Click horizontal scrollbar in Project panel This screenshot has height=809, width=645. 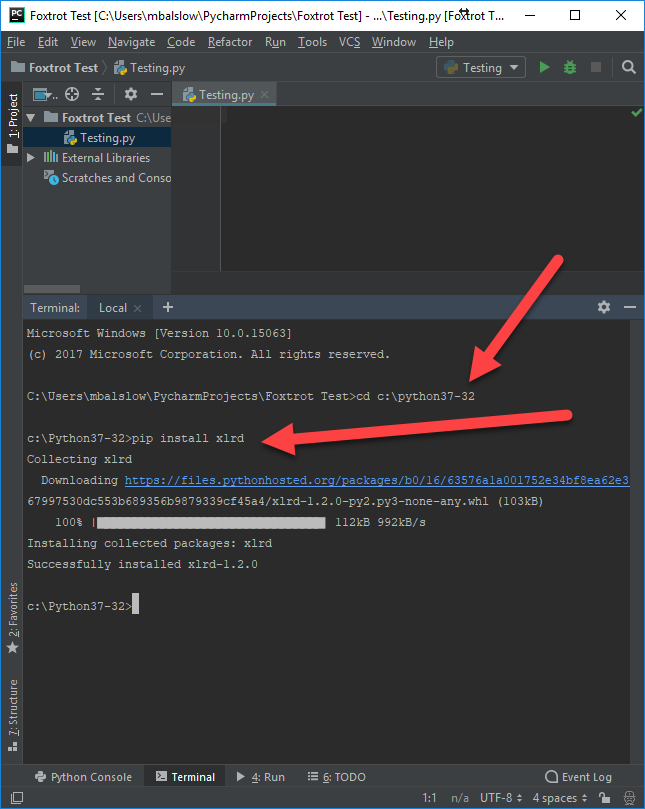pos(52,288)
